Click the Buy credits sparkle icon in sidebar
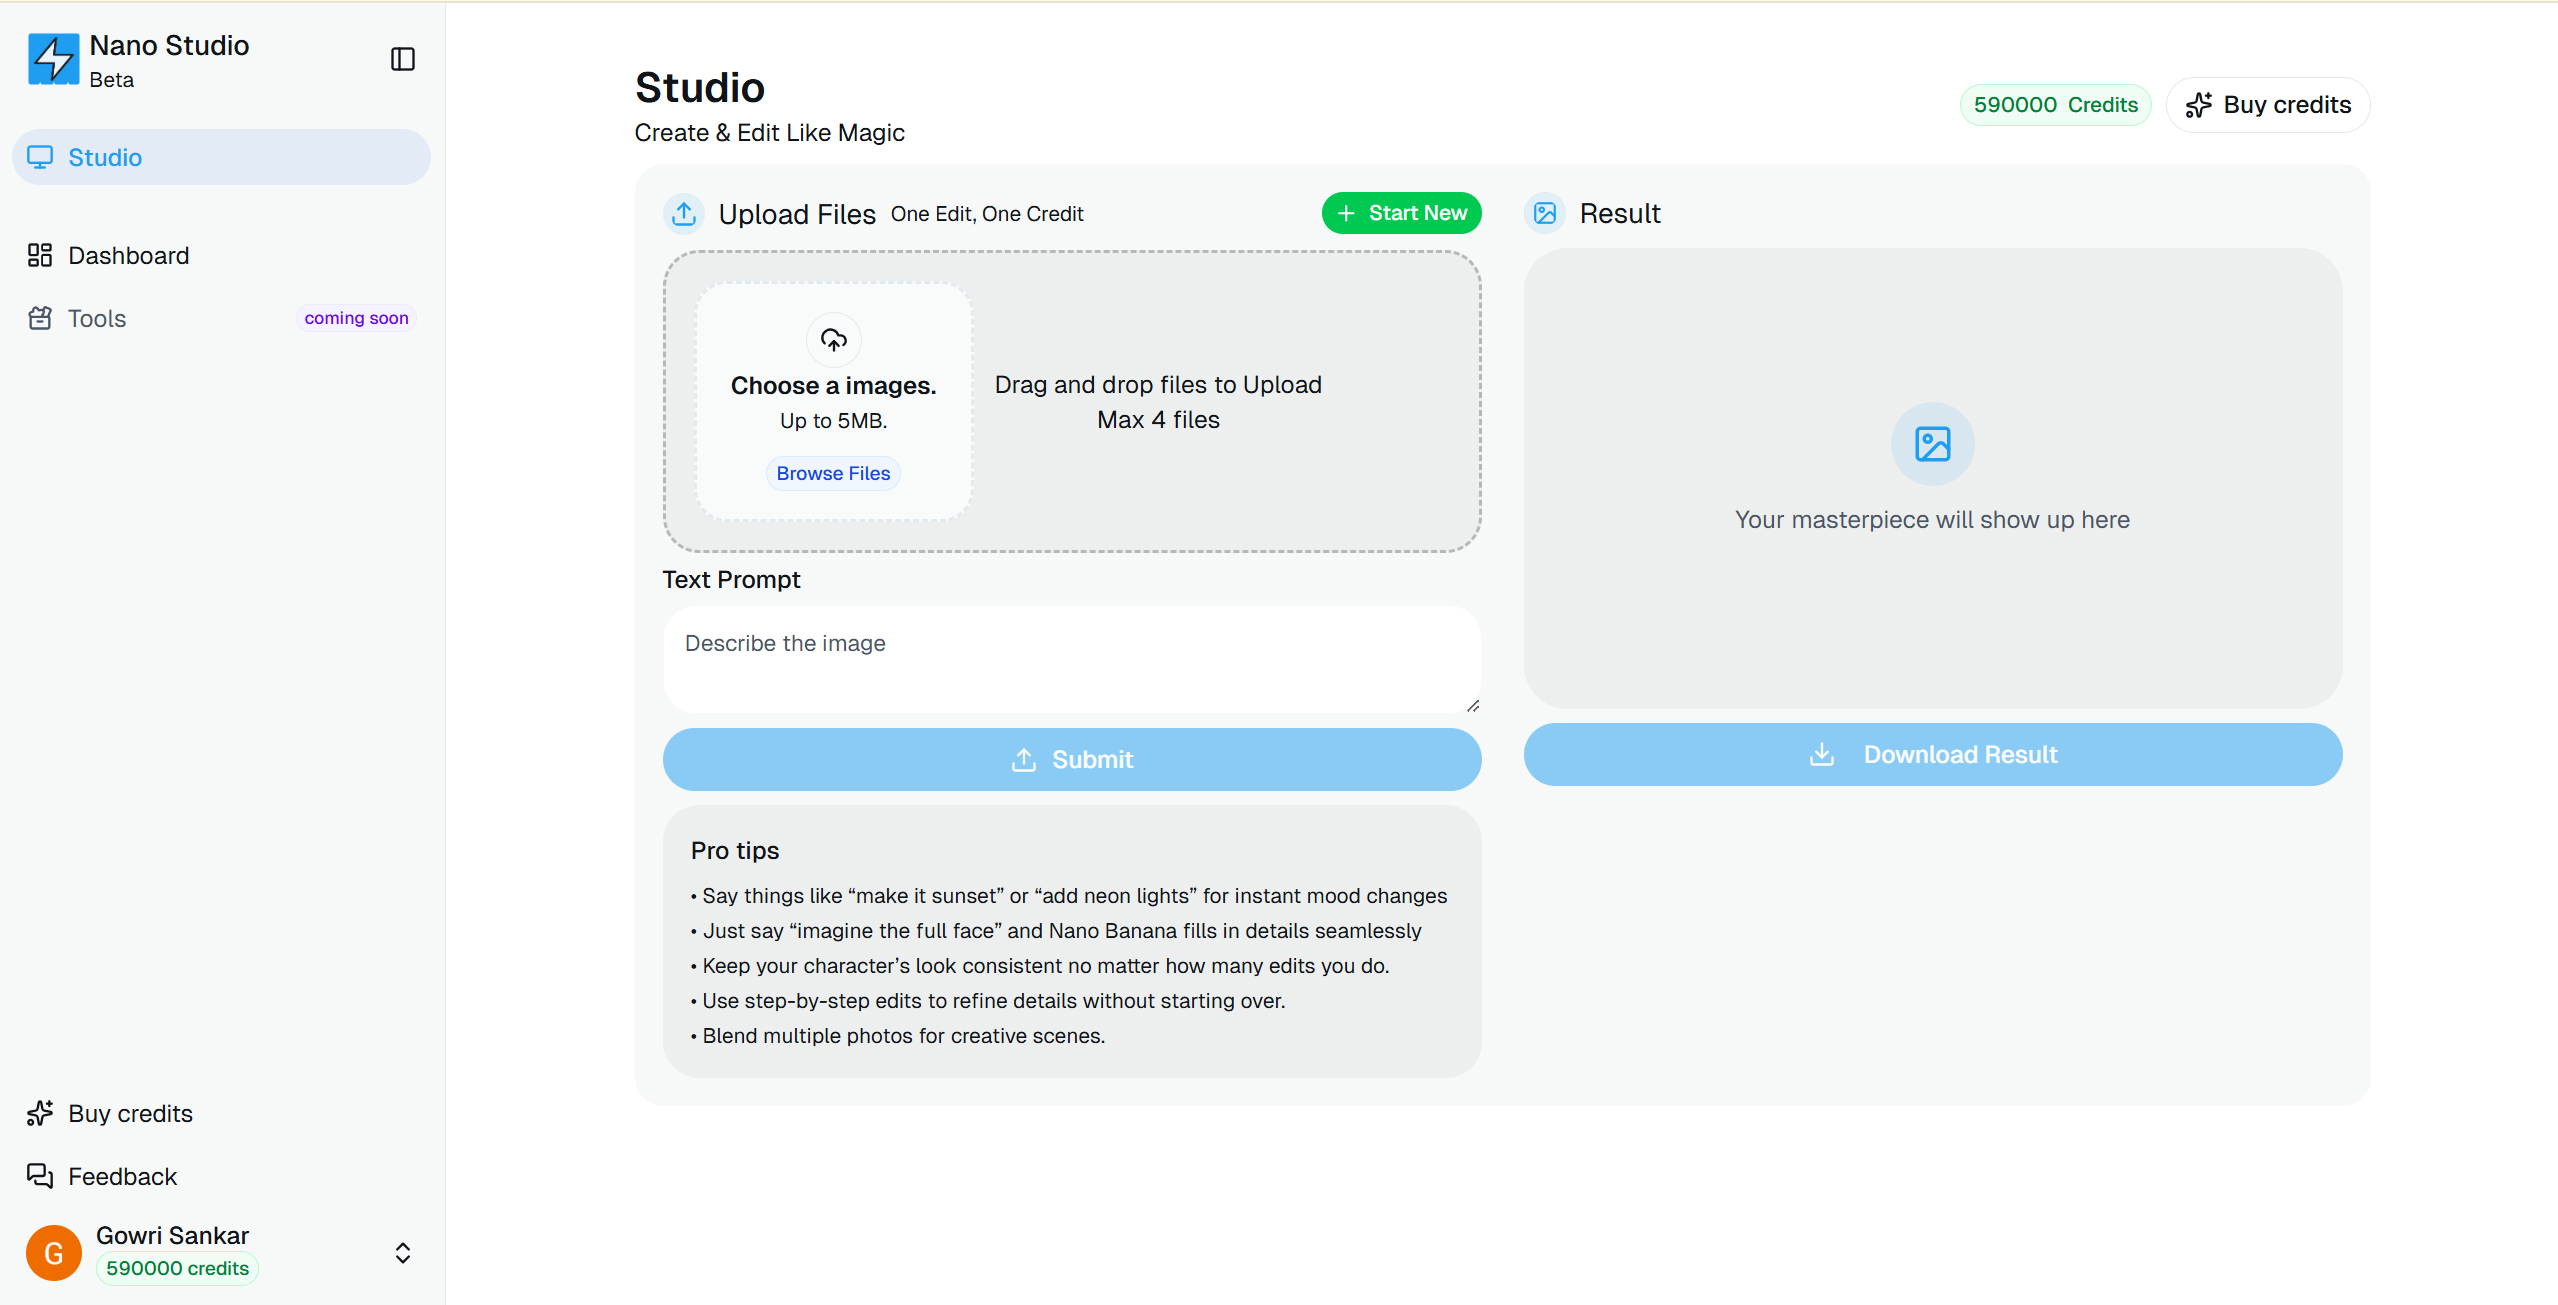The height and width of the screenshot is (1305, 2558). click(38, 1112)
